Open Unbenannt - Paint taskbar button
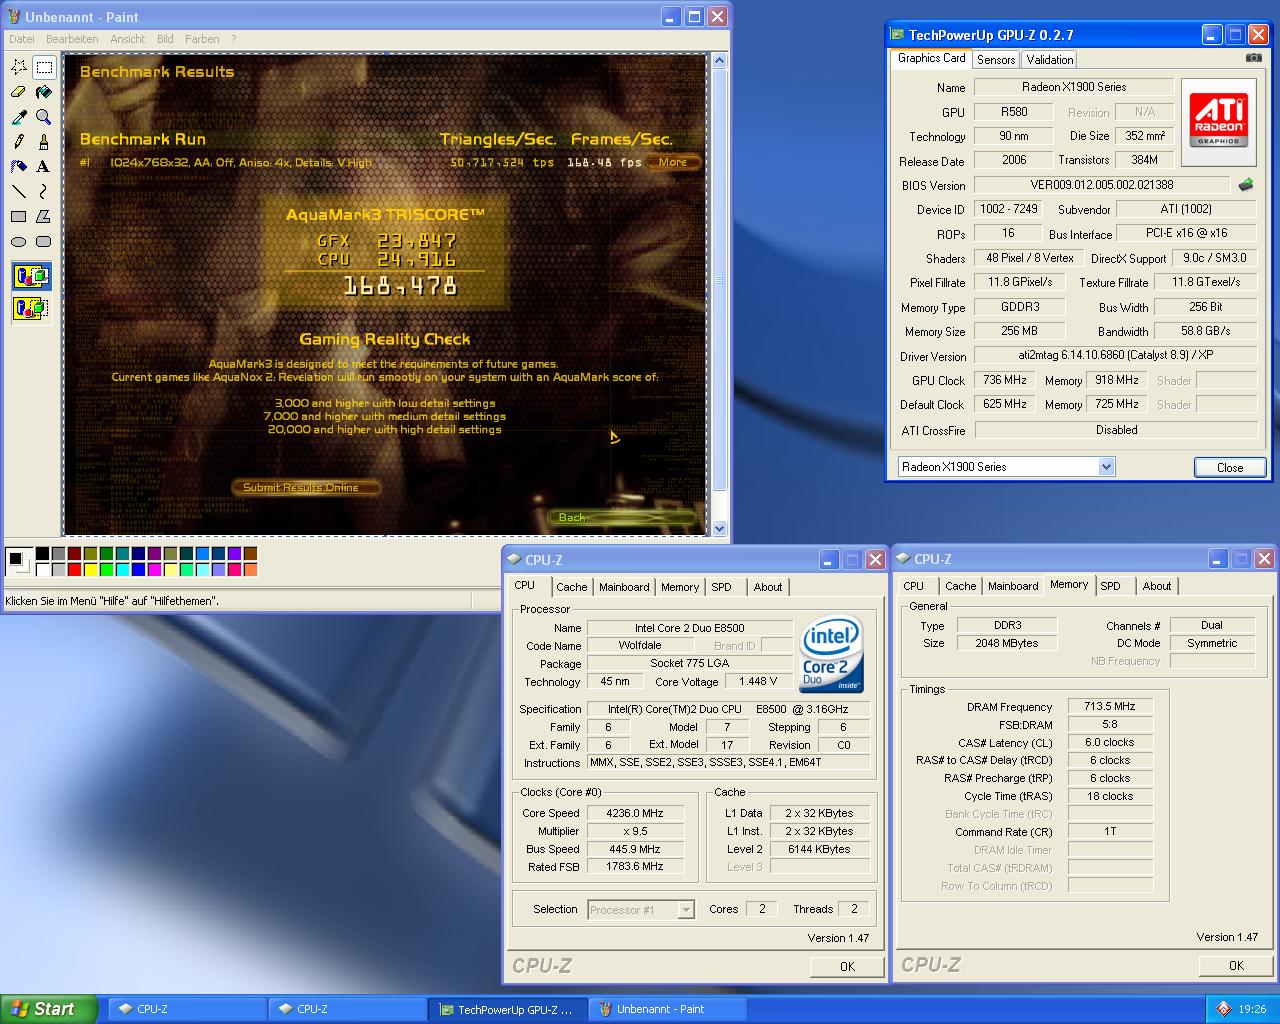 tap(668, 1009)
